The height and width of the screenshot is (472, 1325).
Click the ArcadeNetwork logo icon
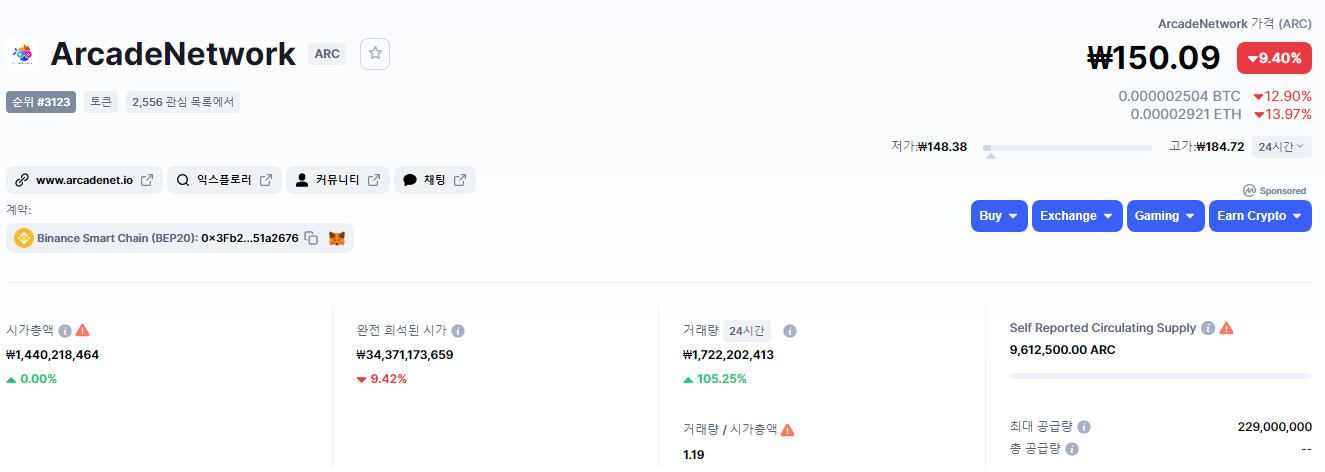point(21,54)
